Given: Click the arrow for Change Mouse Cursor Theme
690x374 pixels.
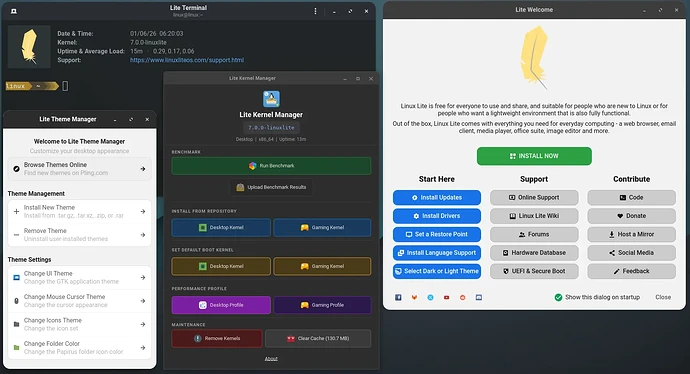Looking at the screenshot, I should tap(143, 301).
